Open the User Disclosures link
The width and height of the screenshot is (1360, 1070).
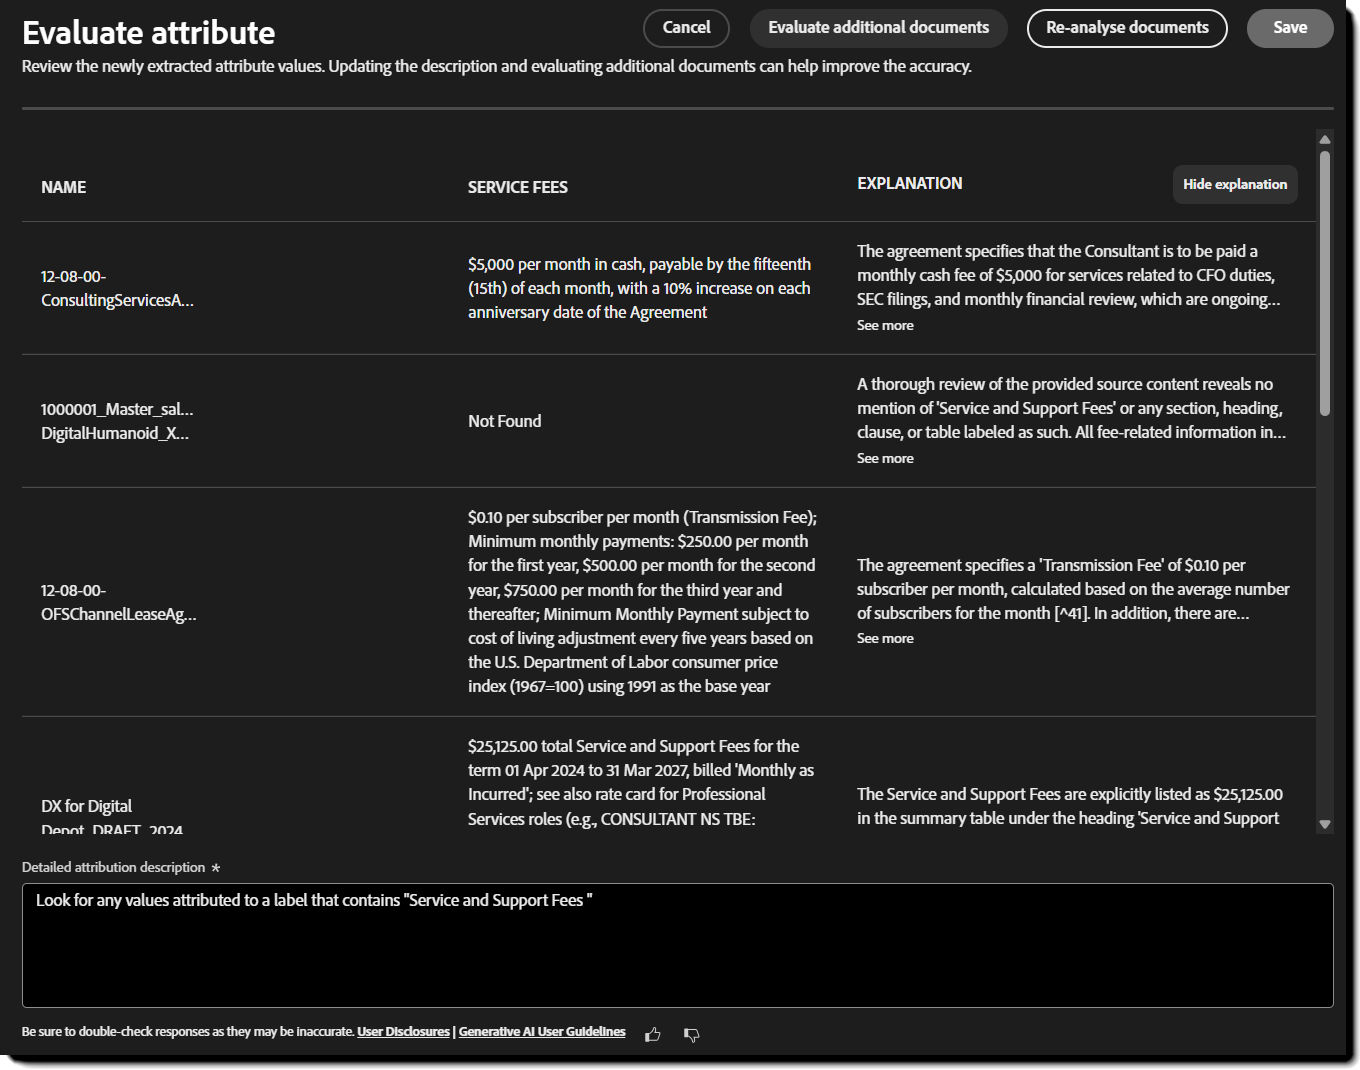coord(403,1032)
